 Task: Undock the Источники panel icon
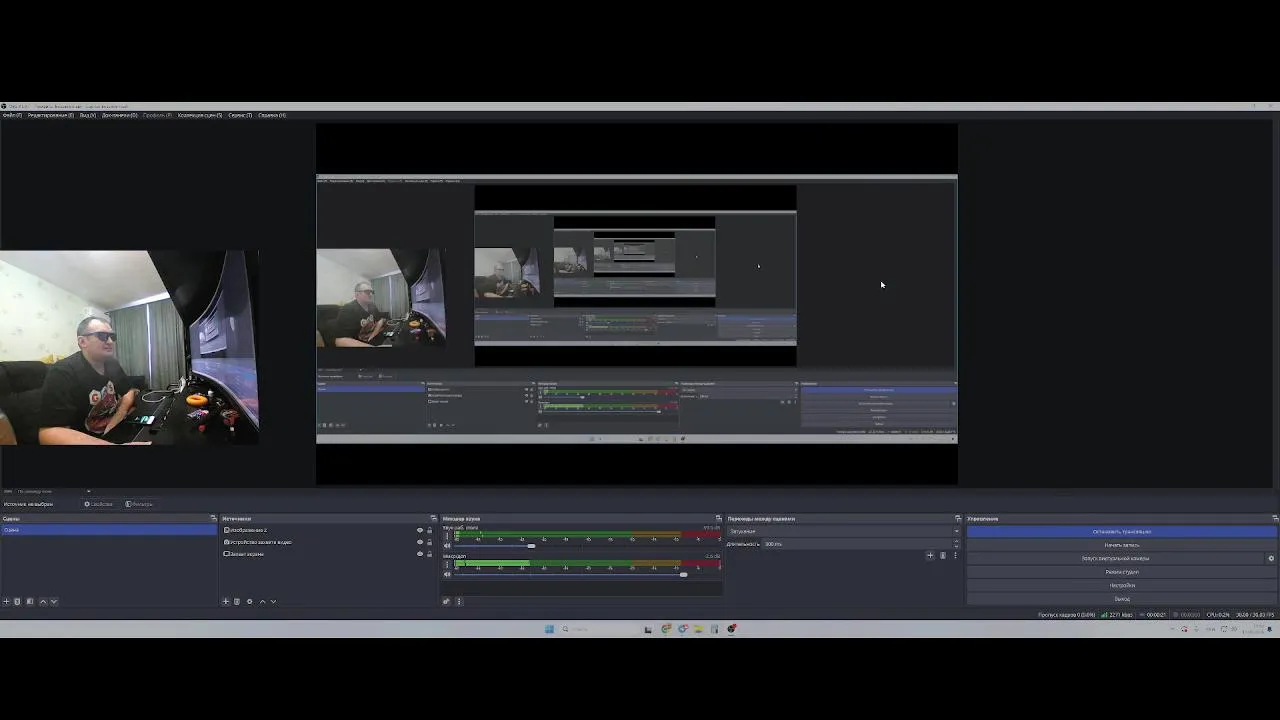pos(433,518)
